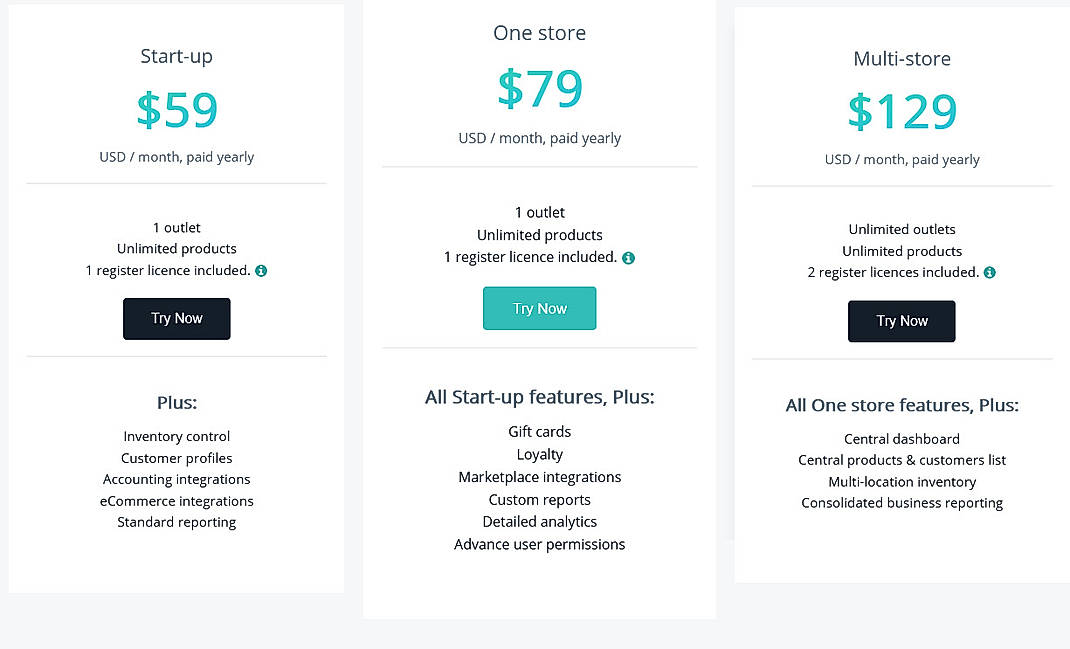Image resolution: width=1070 pixels, height=649 pixels.
Task: Click the Multi-store plan heading
Action: click(x=901, y=58)
